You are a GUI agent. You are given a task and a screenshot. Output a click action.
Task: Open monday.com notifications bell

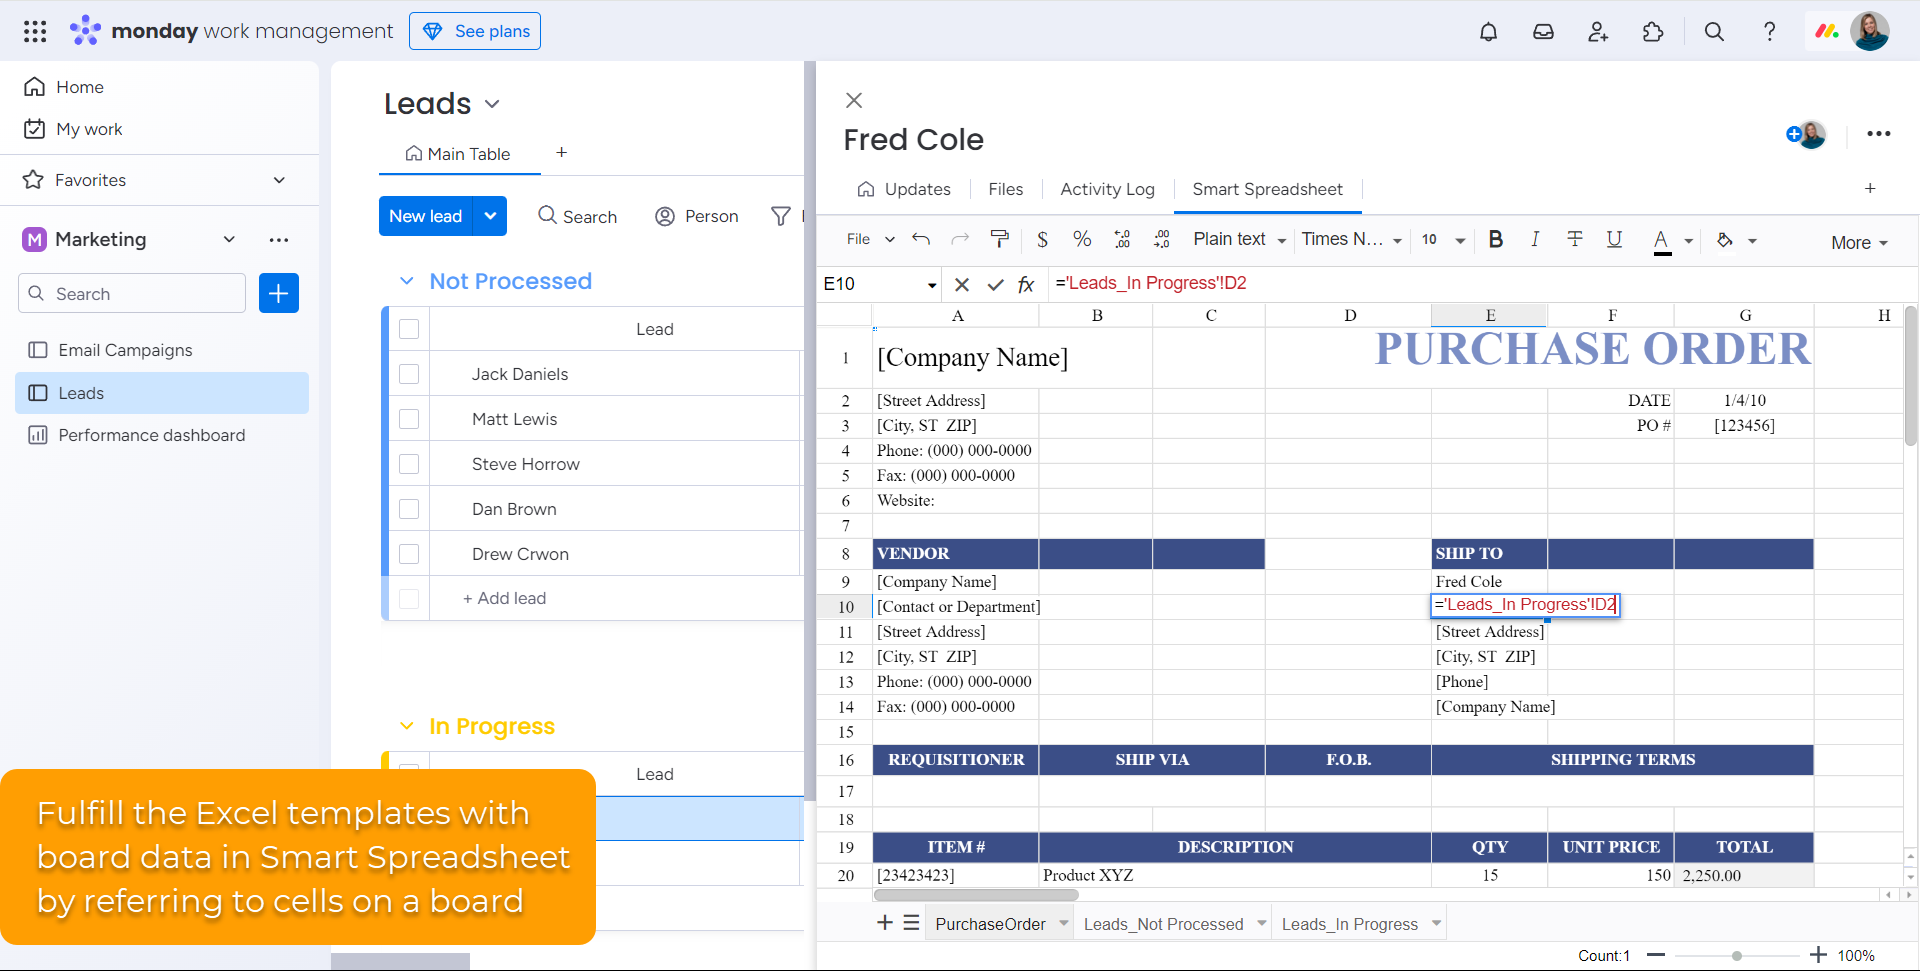(x=1488, y=31)
